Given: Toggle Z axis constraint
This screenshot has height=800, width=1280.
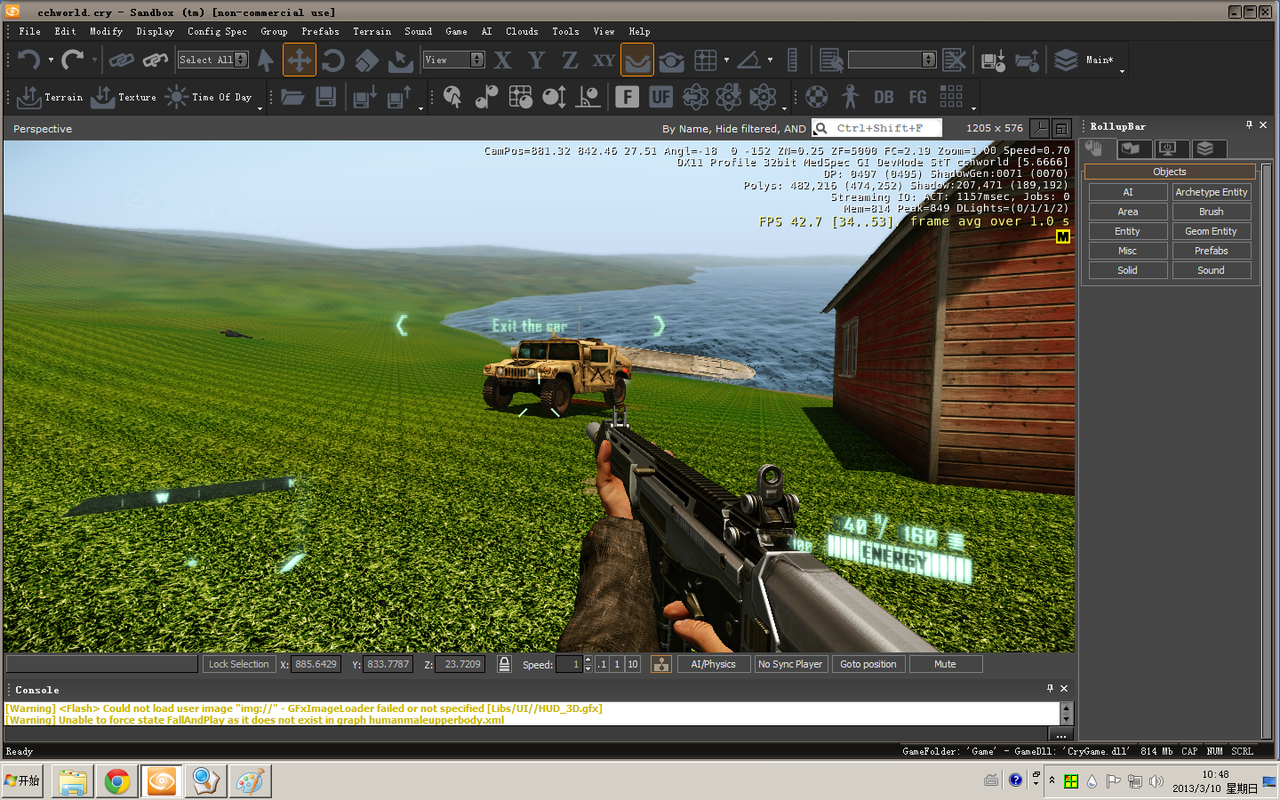Looking at the screenshot, I should (x=570, y=60).
